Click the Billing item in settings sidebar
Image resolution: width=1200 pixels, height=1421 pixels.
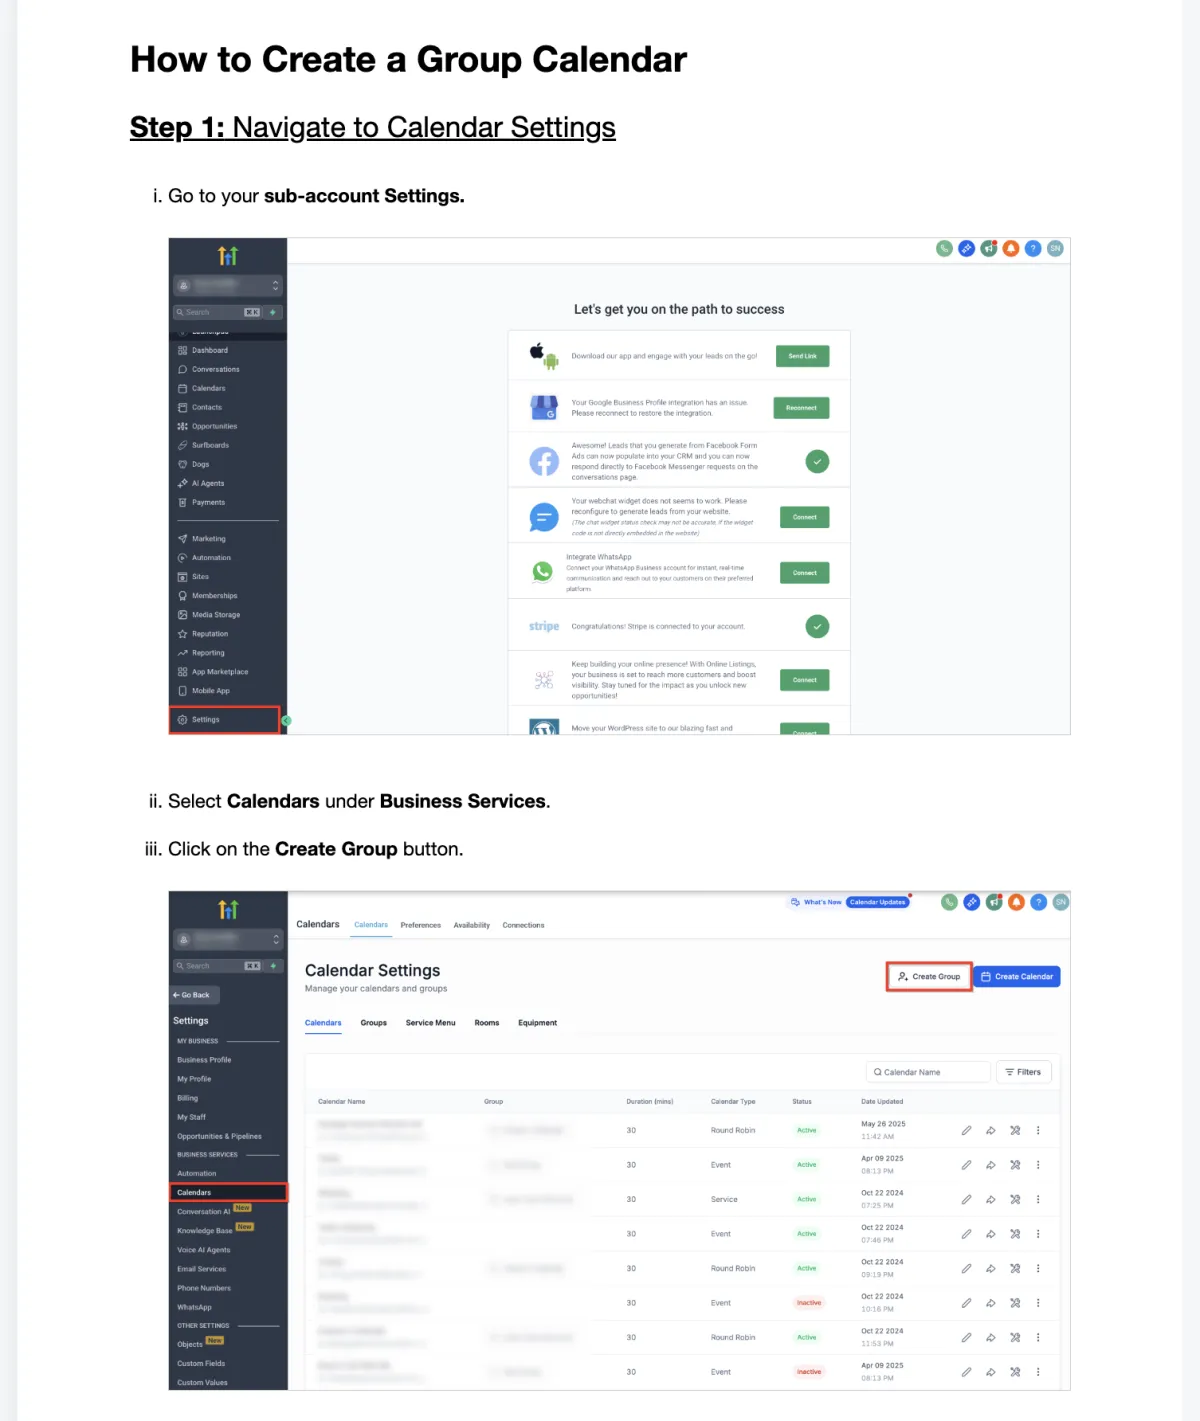(188, 1098)
